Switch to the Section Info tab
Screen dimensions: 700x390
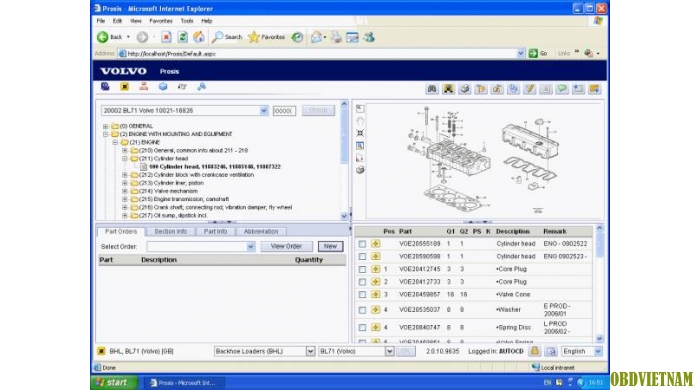coord(171,232)
